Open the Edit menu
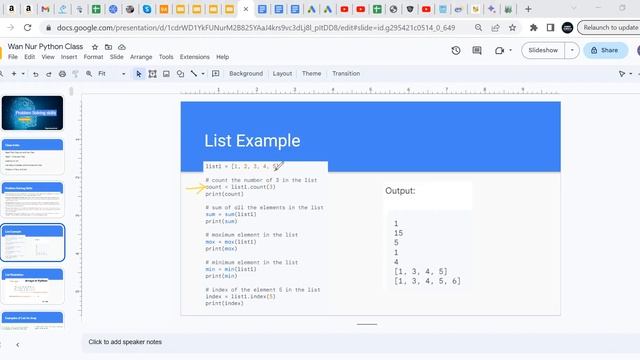 (x=29, y=57)
